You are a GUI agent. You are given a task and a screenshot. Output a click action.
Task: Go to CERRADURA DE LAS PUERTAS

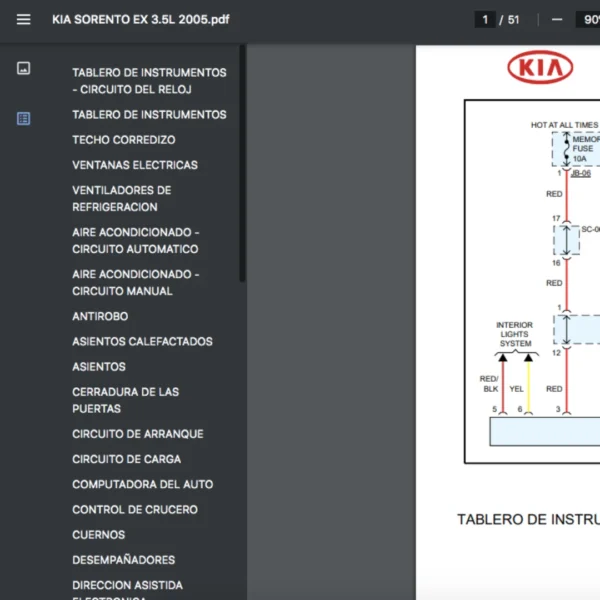coord(125,400)
